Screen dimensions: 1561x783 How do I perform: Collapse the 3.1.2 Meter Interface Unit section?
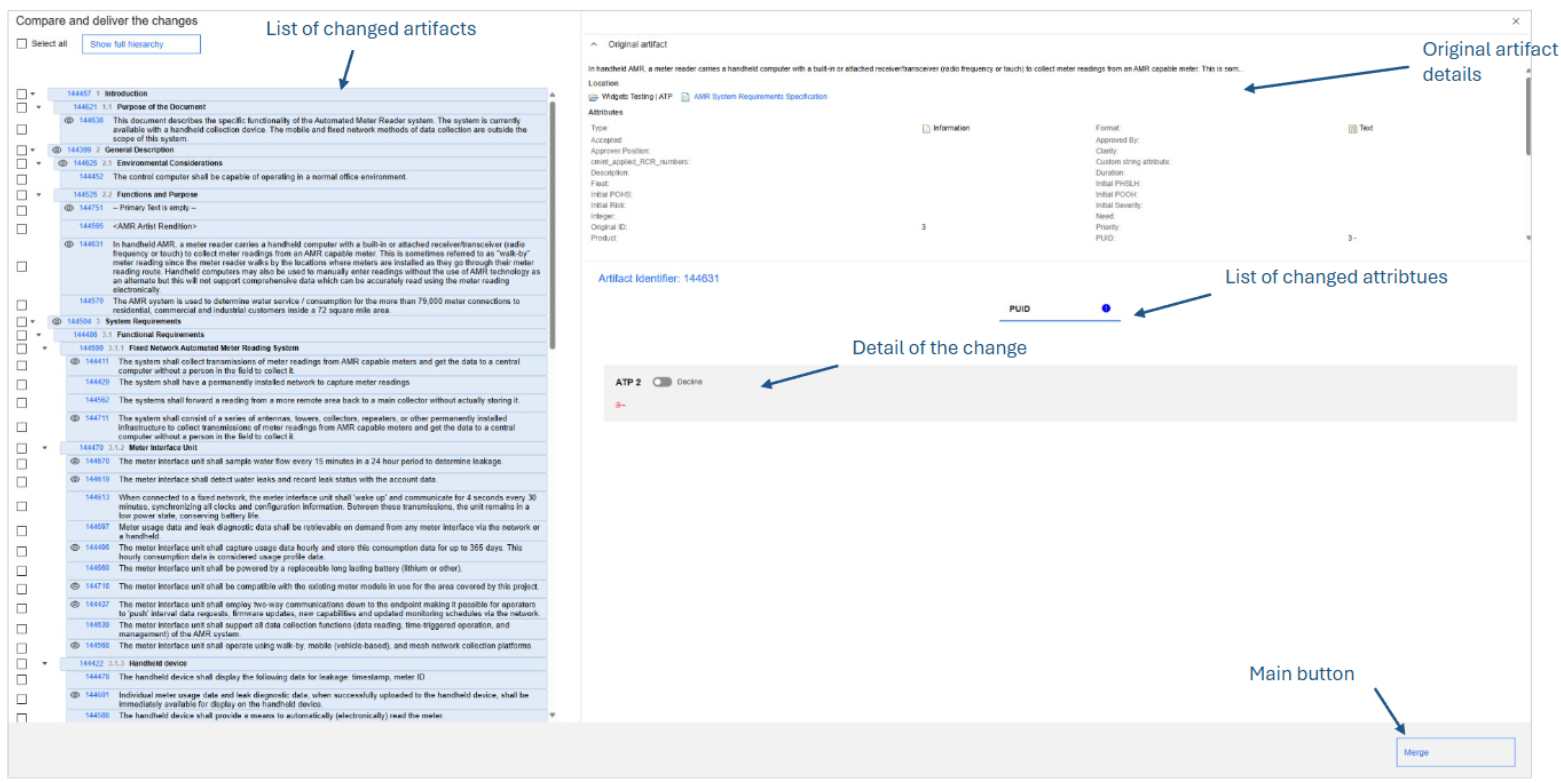[45, 448]
